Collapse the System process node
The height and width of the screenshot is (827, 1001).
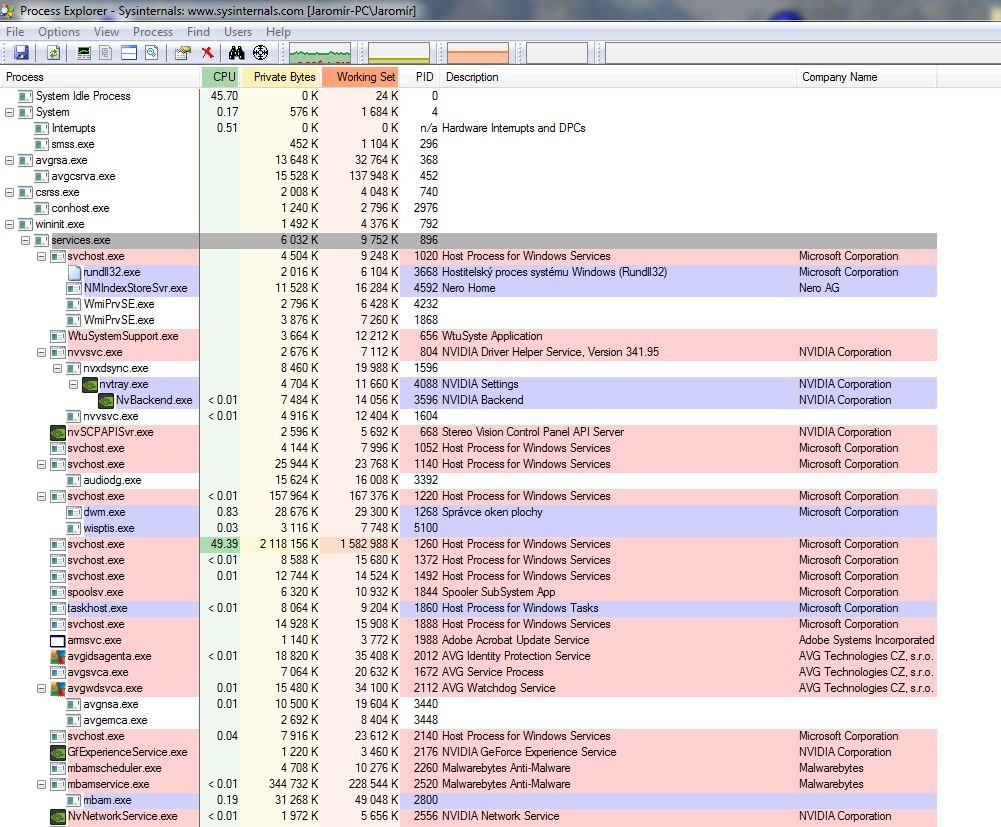pyautogui.click(x=10, y=112)
